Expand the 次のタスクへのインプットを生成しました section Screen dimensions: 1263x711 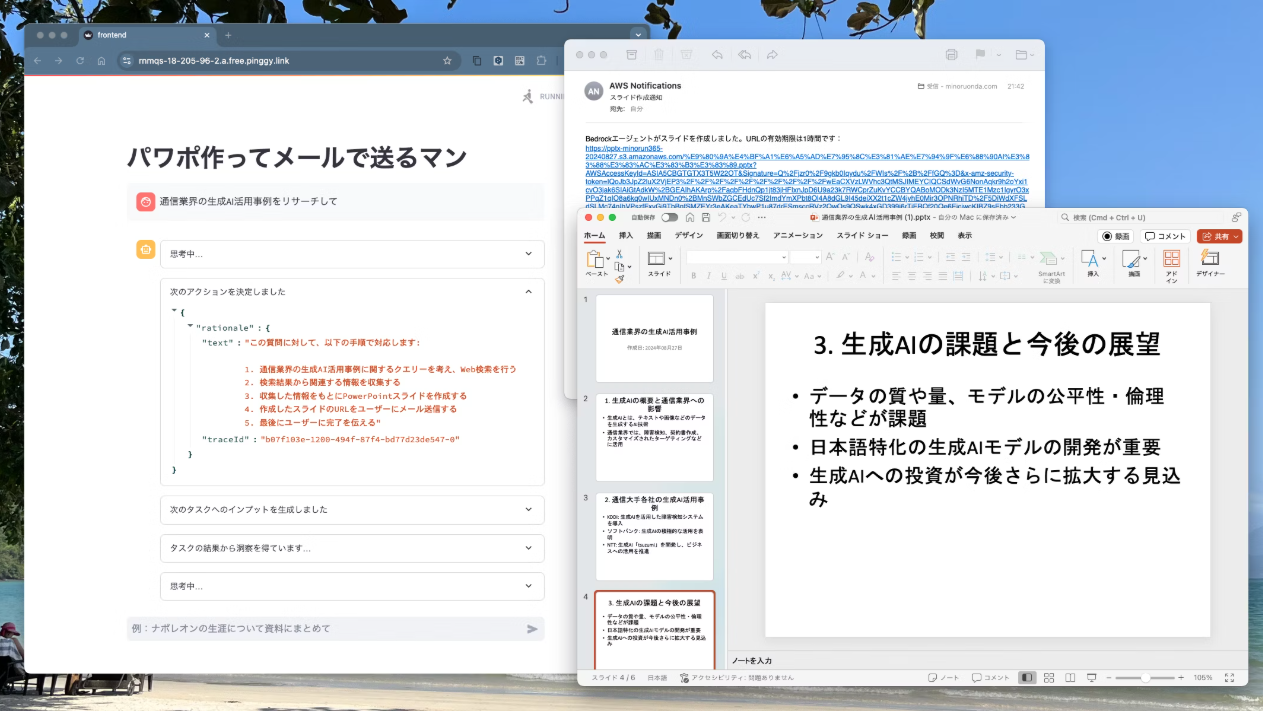[x=352, y=509]
